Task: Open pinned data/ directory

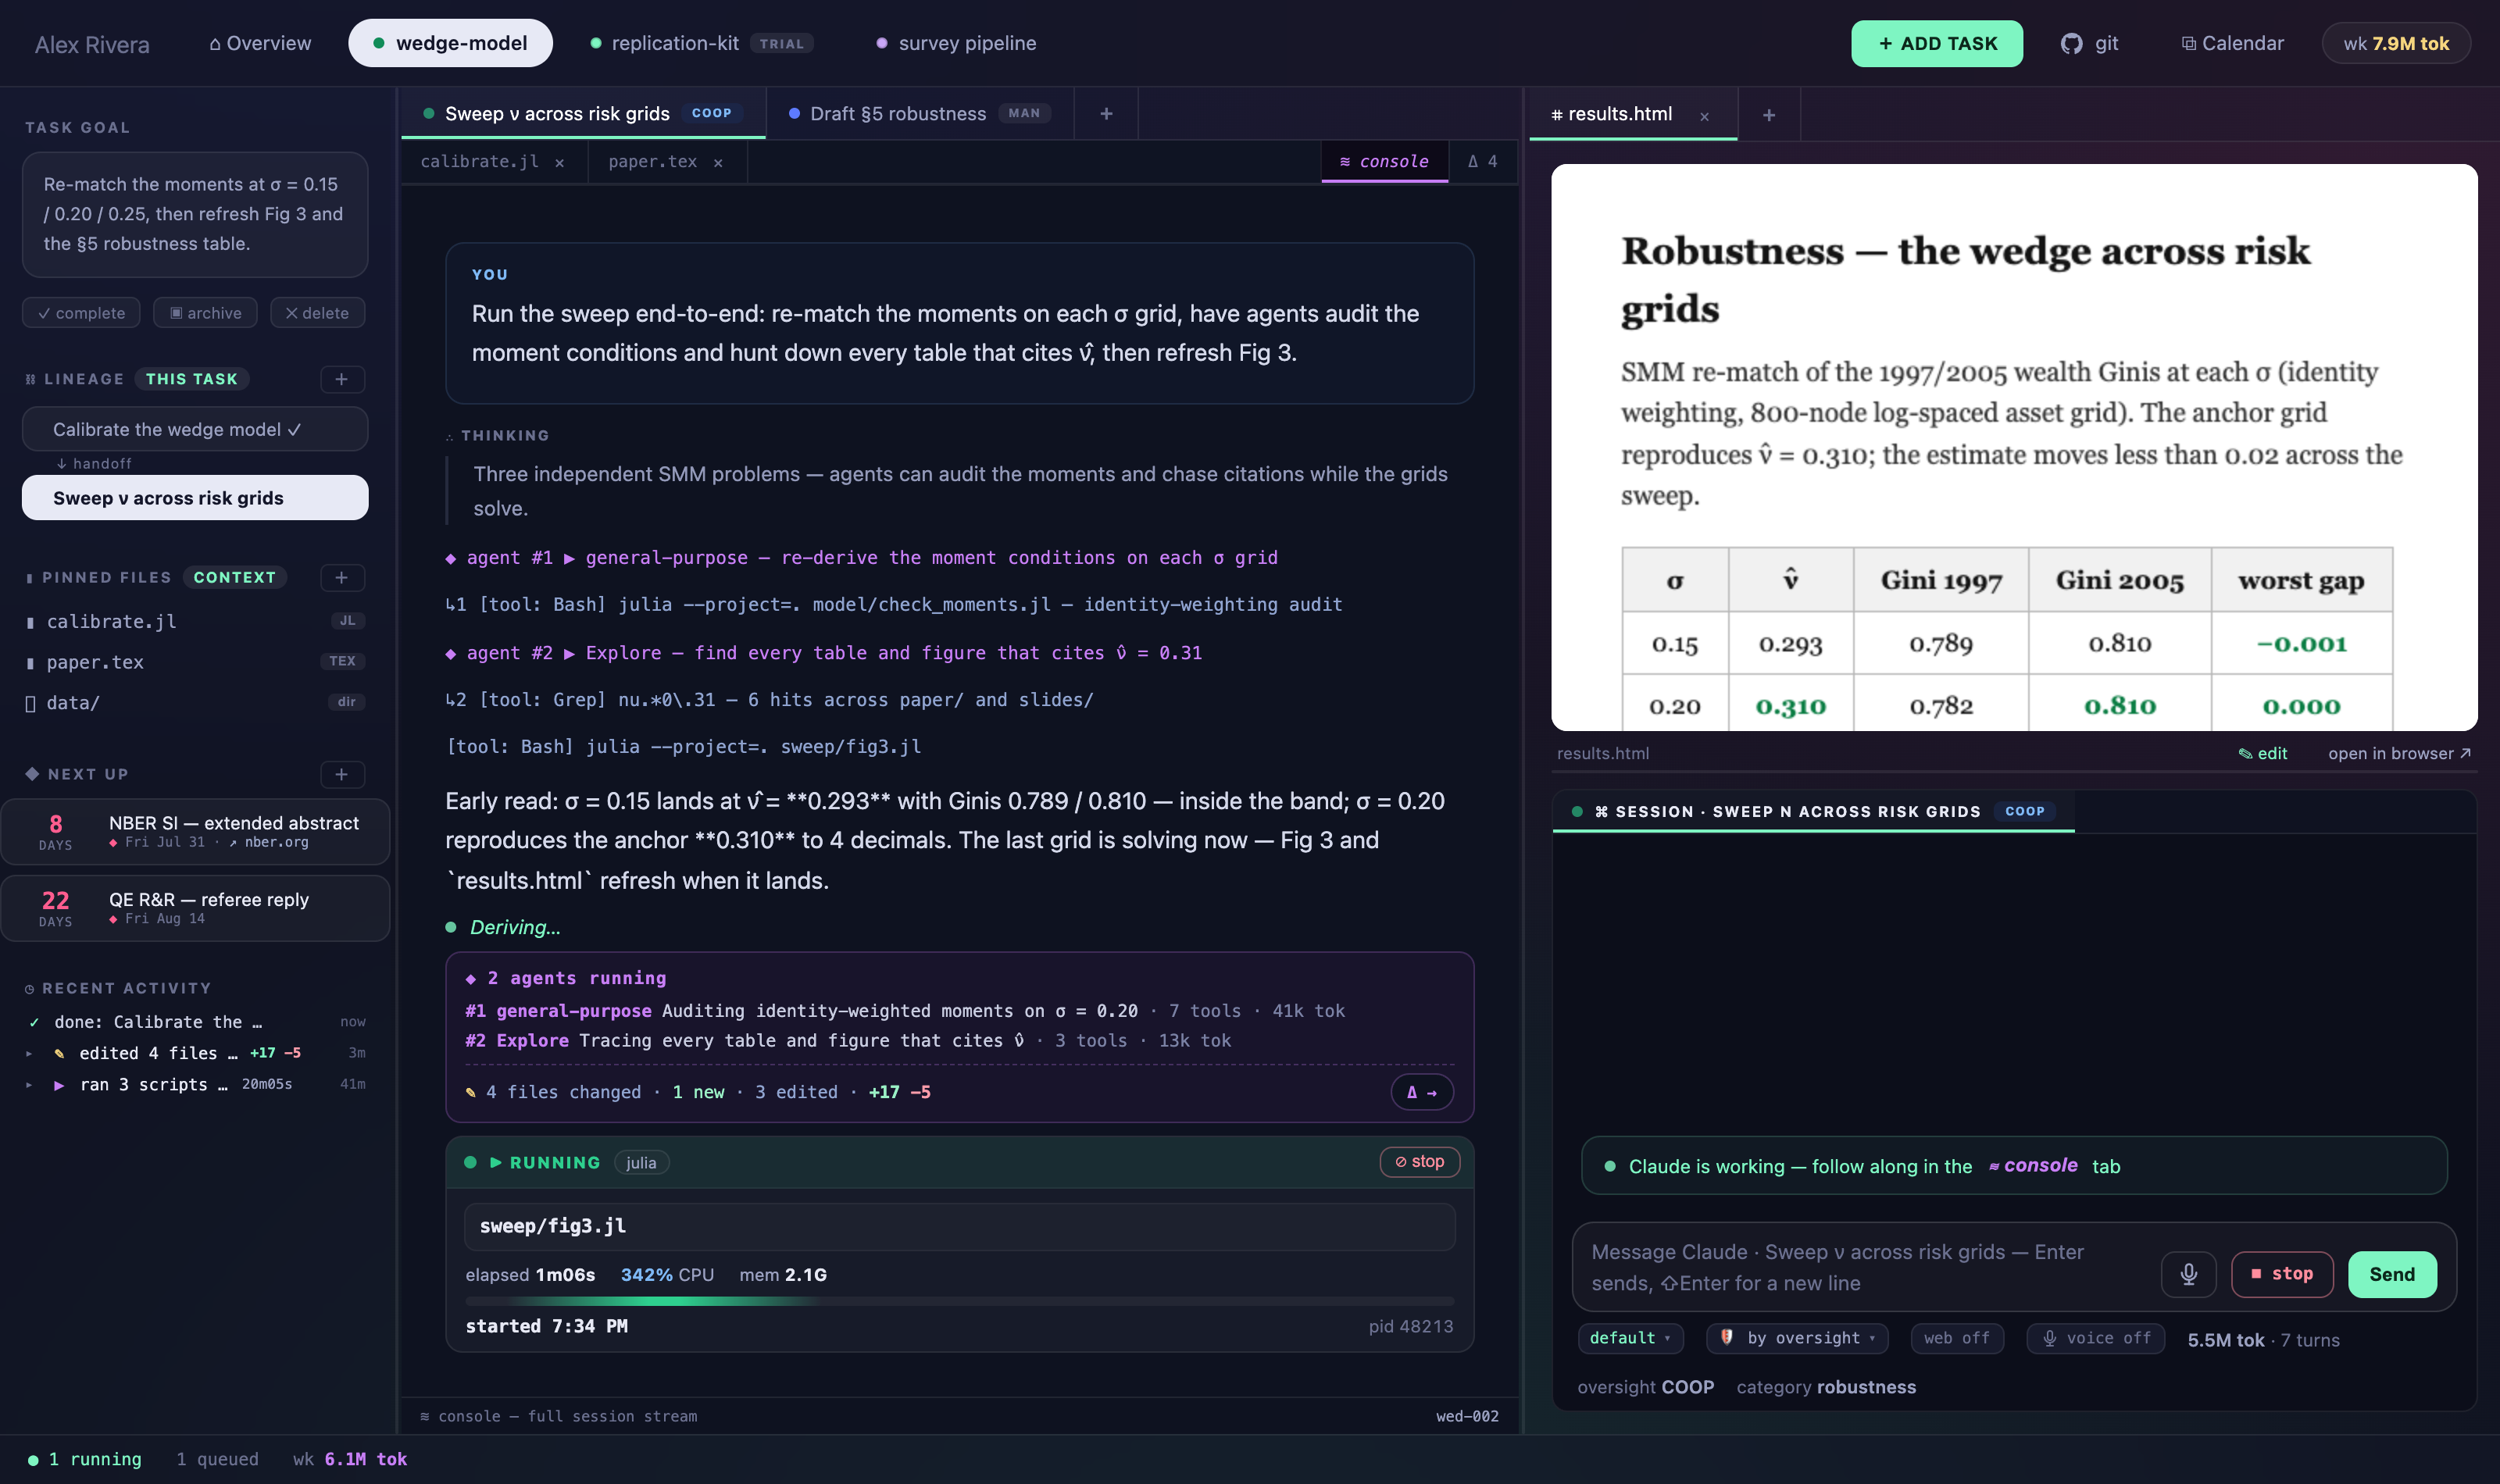Action: 195,702
